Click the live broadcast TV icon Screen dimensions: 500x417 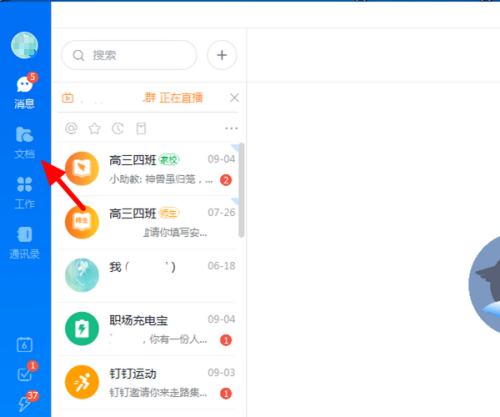[68, 98]
